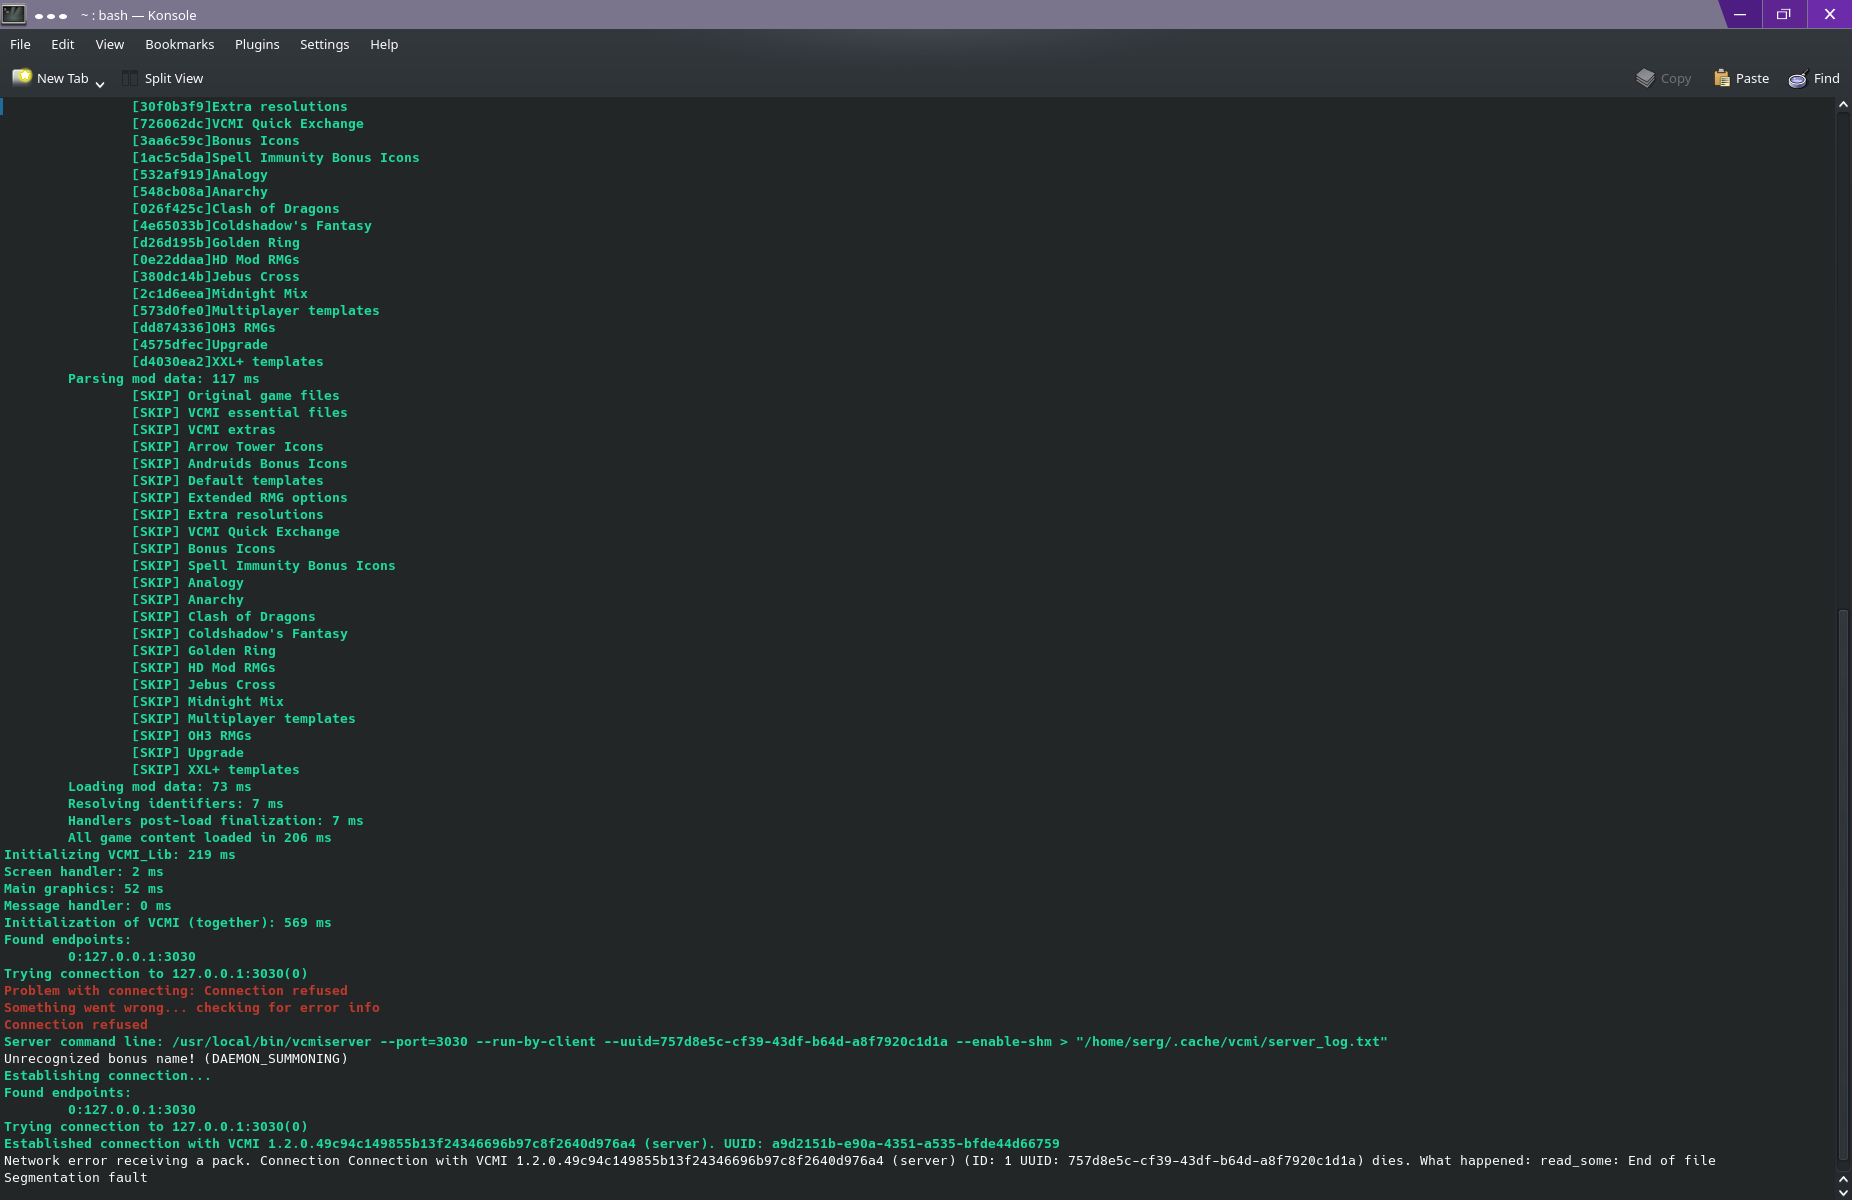The width and height of the screenshot is (1852, 1200).
Task: Open the Bookmarks menu
Action: (179, 44)
